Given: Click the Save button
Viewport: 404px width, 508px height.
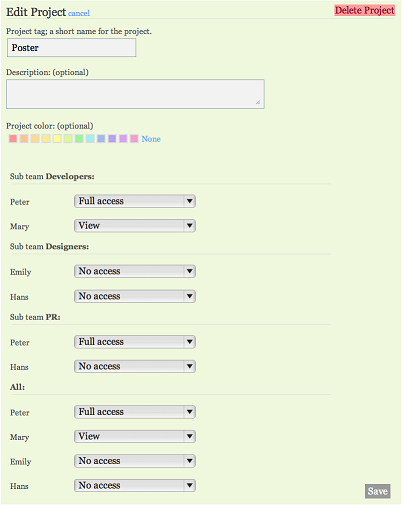Looking at the screenshot, I should 377,491.
